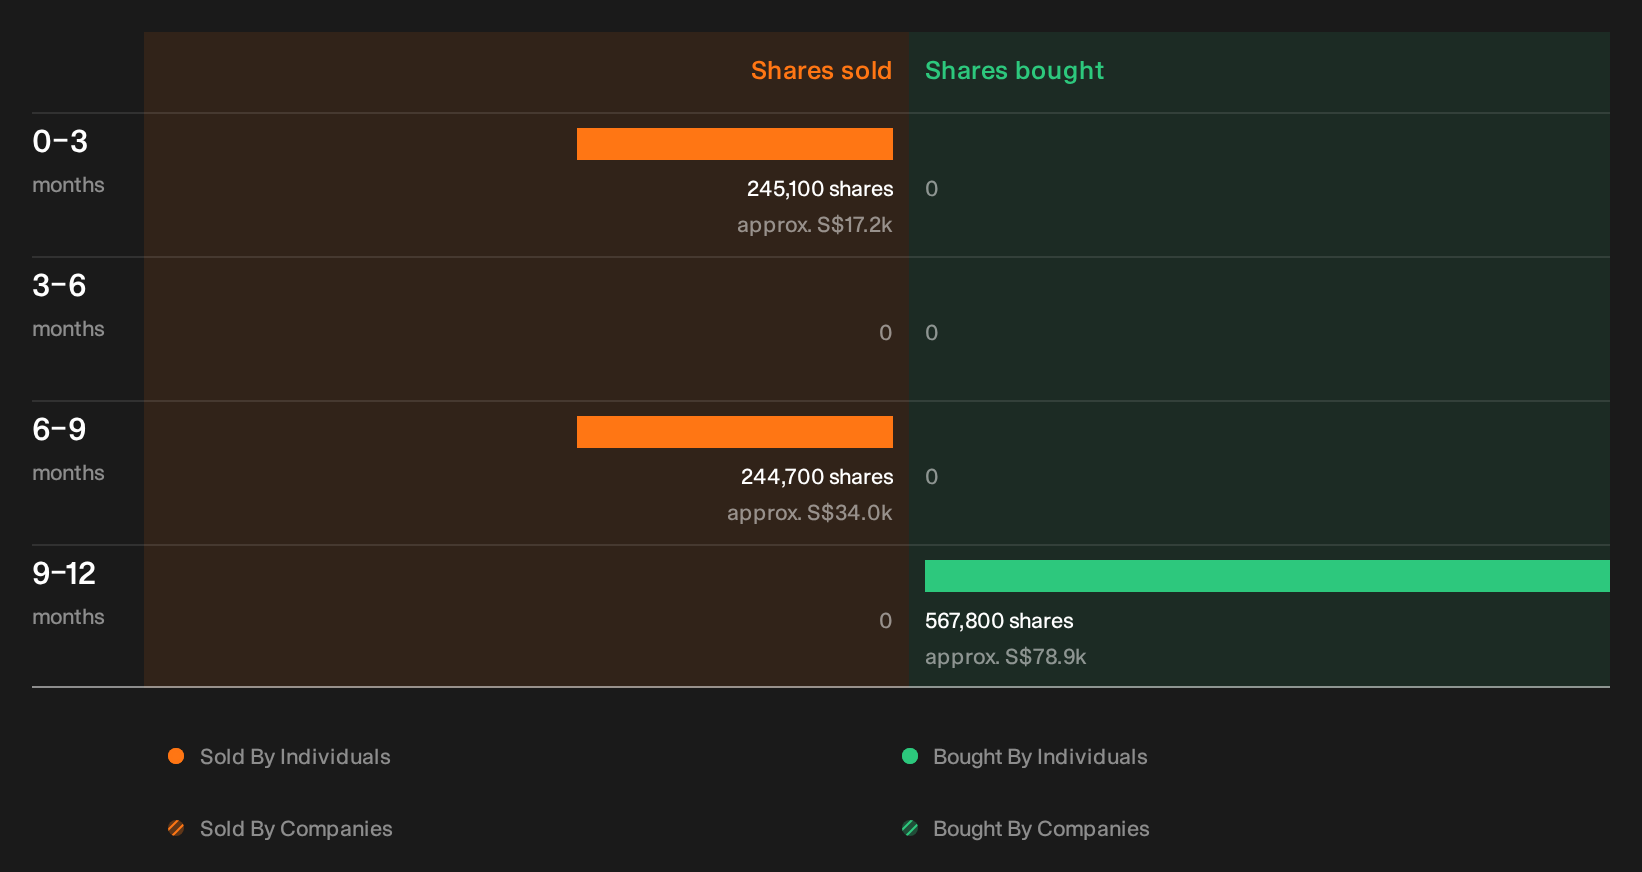Image resolution: width=1642 pixels, height=872 pixels.
Task: Click the 'approx. S$17.2k' amount
Action: coord(815,225)
